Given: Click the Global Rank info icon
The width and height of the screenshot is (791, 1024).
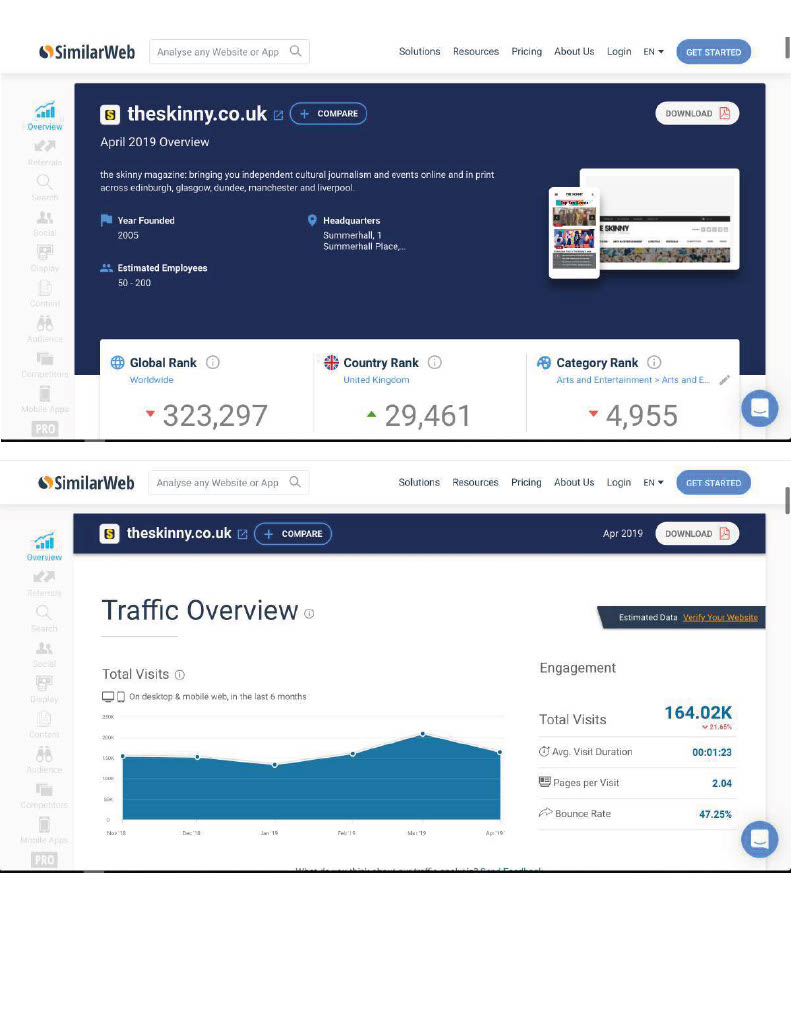Looking at the screenshot, I should pos(213,362).
